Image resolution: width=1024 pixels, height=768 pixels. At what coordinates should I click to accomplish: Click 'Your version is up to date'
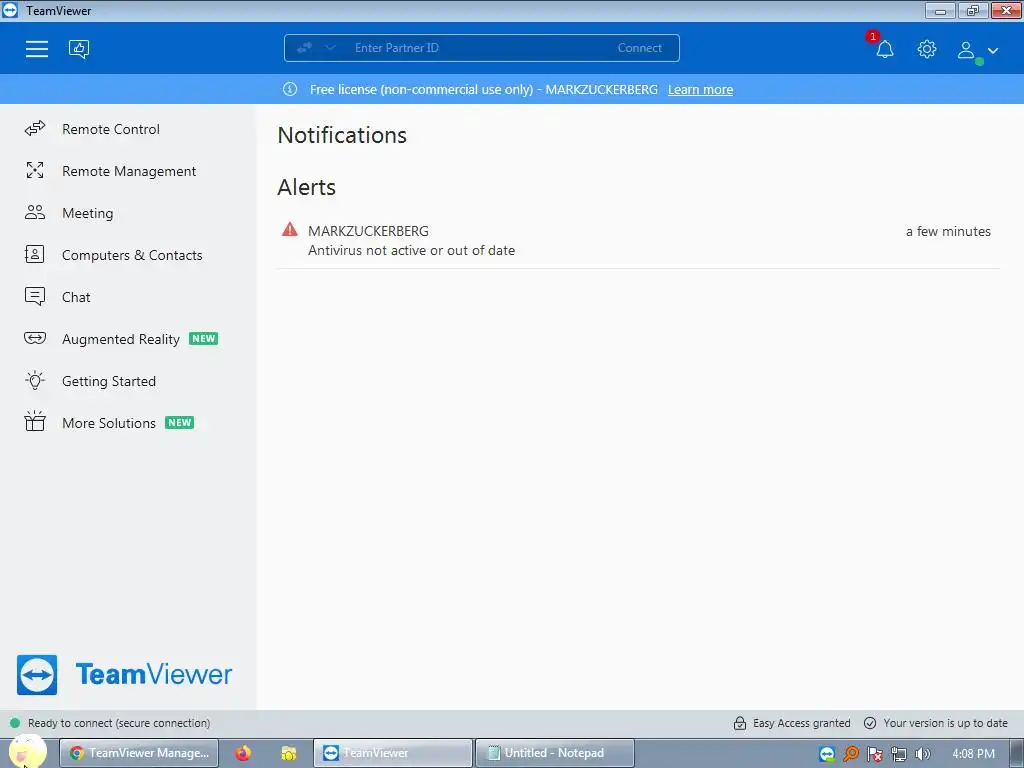[x=945, y=723]
